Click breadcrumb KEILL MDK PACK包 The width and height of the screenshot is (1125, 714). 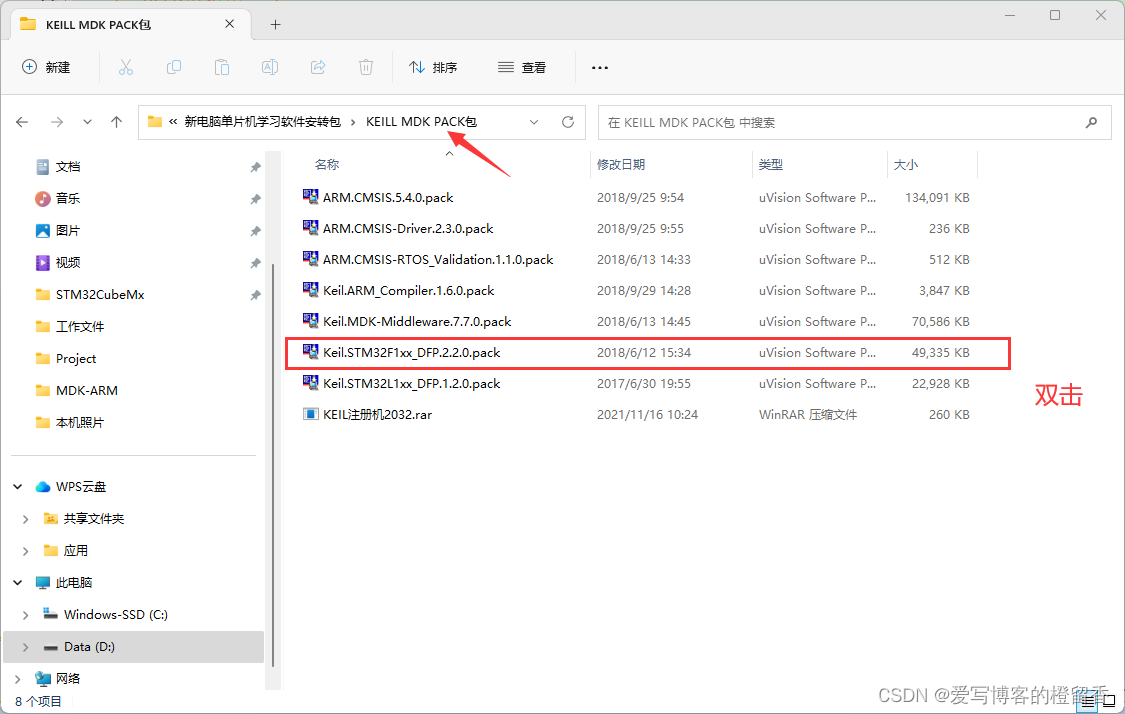point(421,122)
